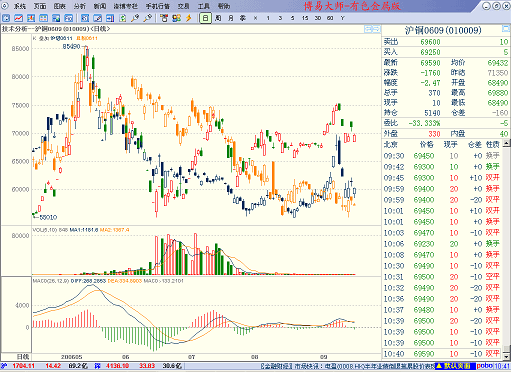Screen dimensions: 511x372
Task: Select the 3-minute period button
Action: coord(280,18)
